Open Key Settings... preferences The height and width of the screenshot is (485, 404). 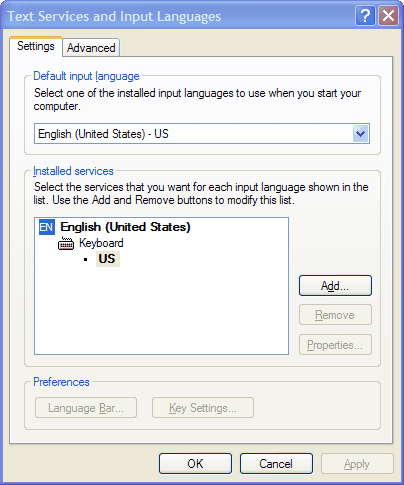203,408
